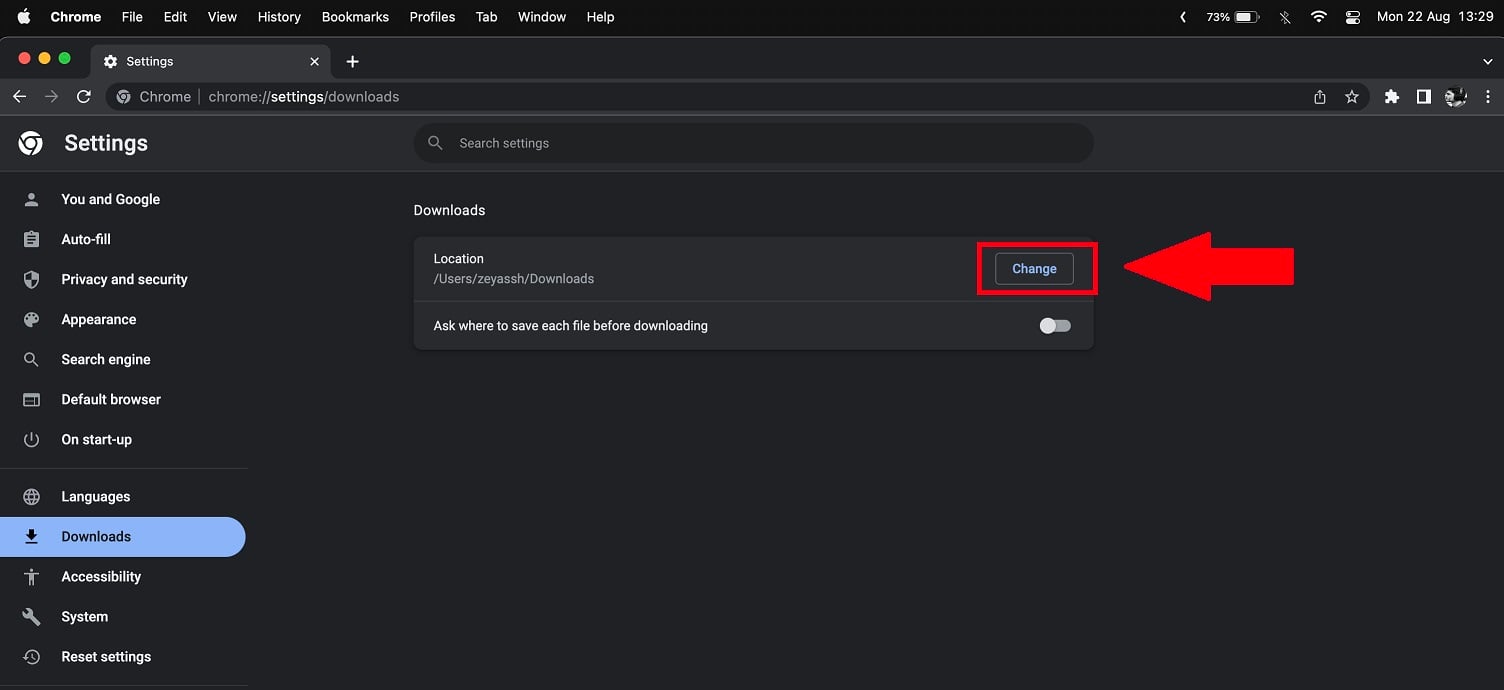Open the profile avatar menu
Image resolution: width=1504 pixels, height=690 pixels.
[1456, 97]
